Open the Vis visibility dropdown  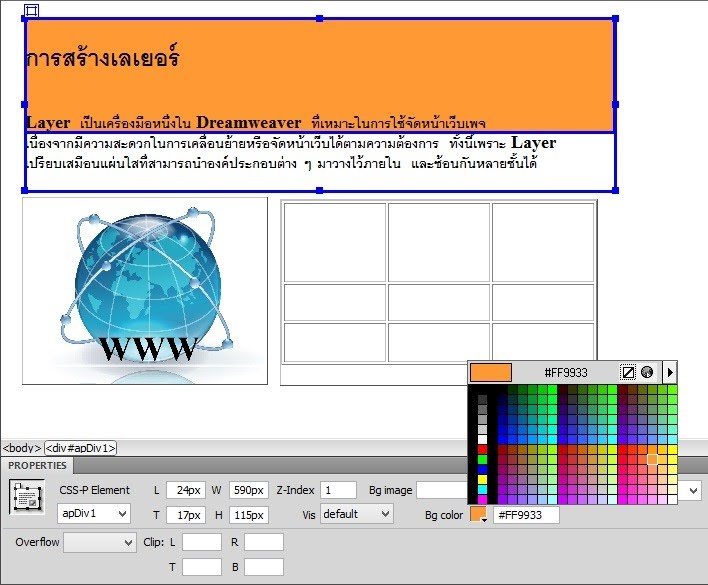pyautogui.click(x=356, y=514)
